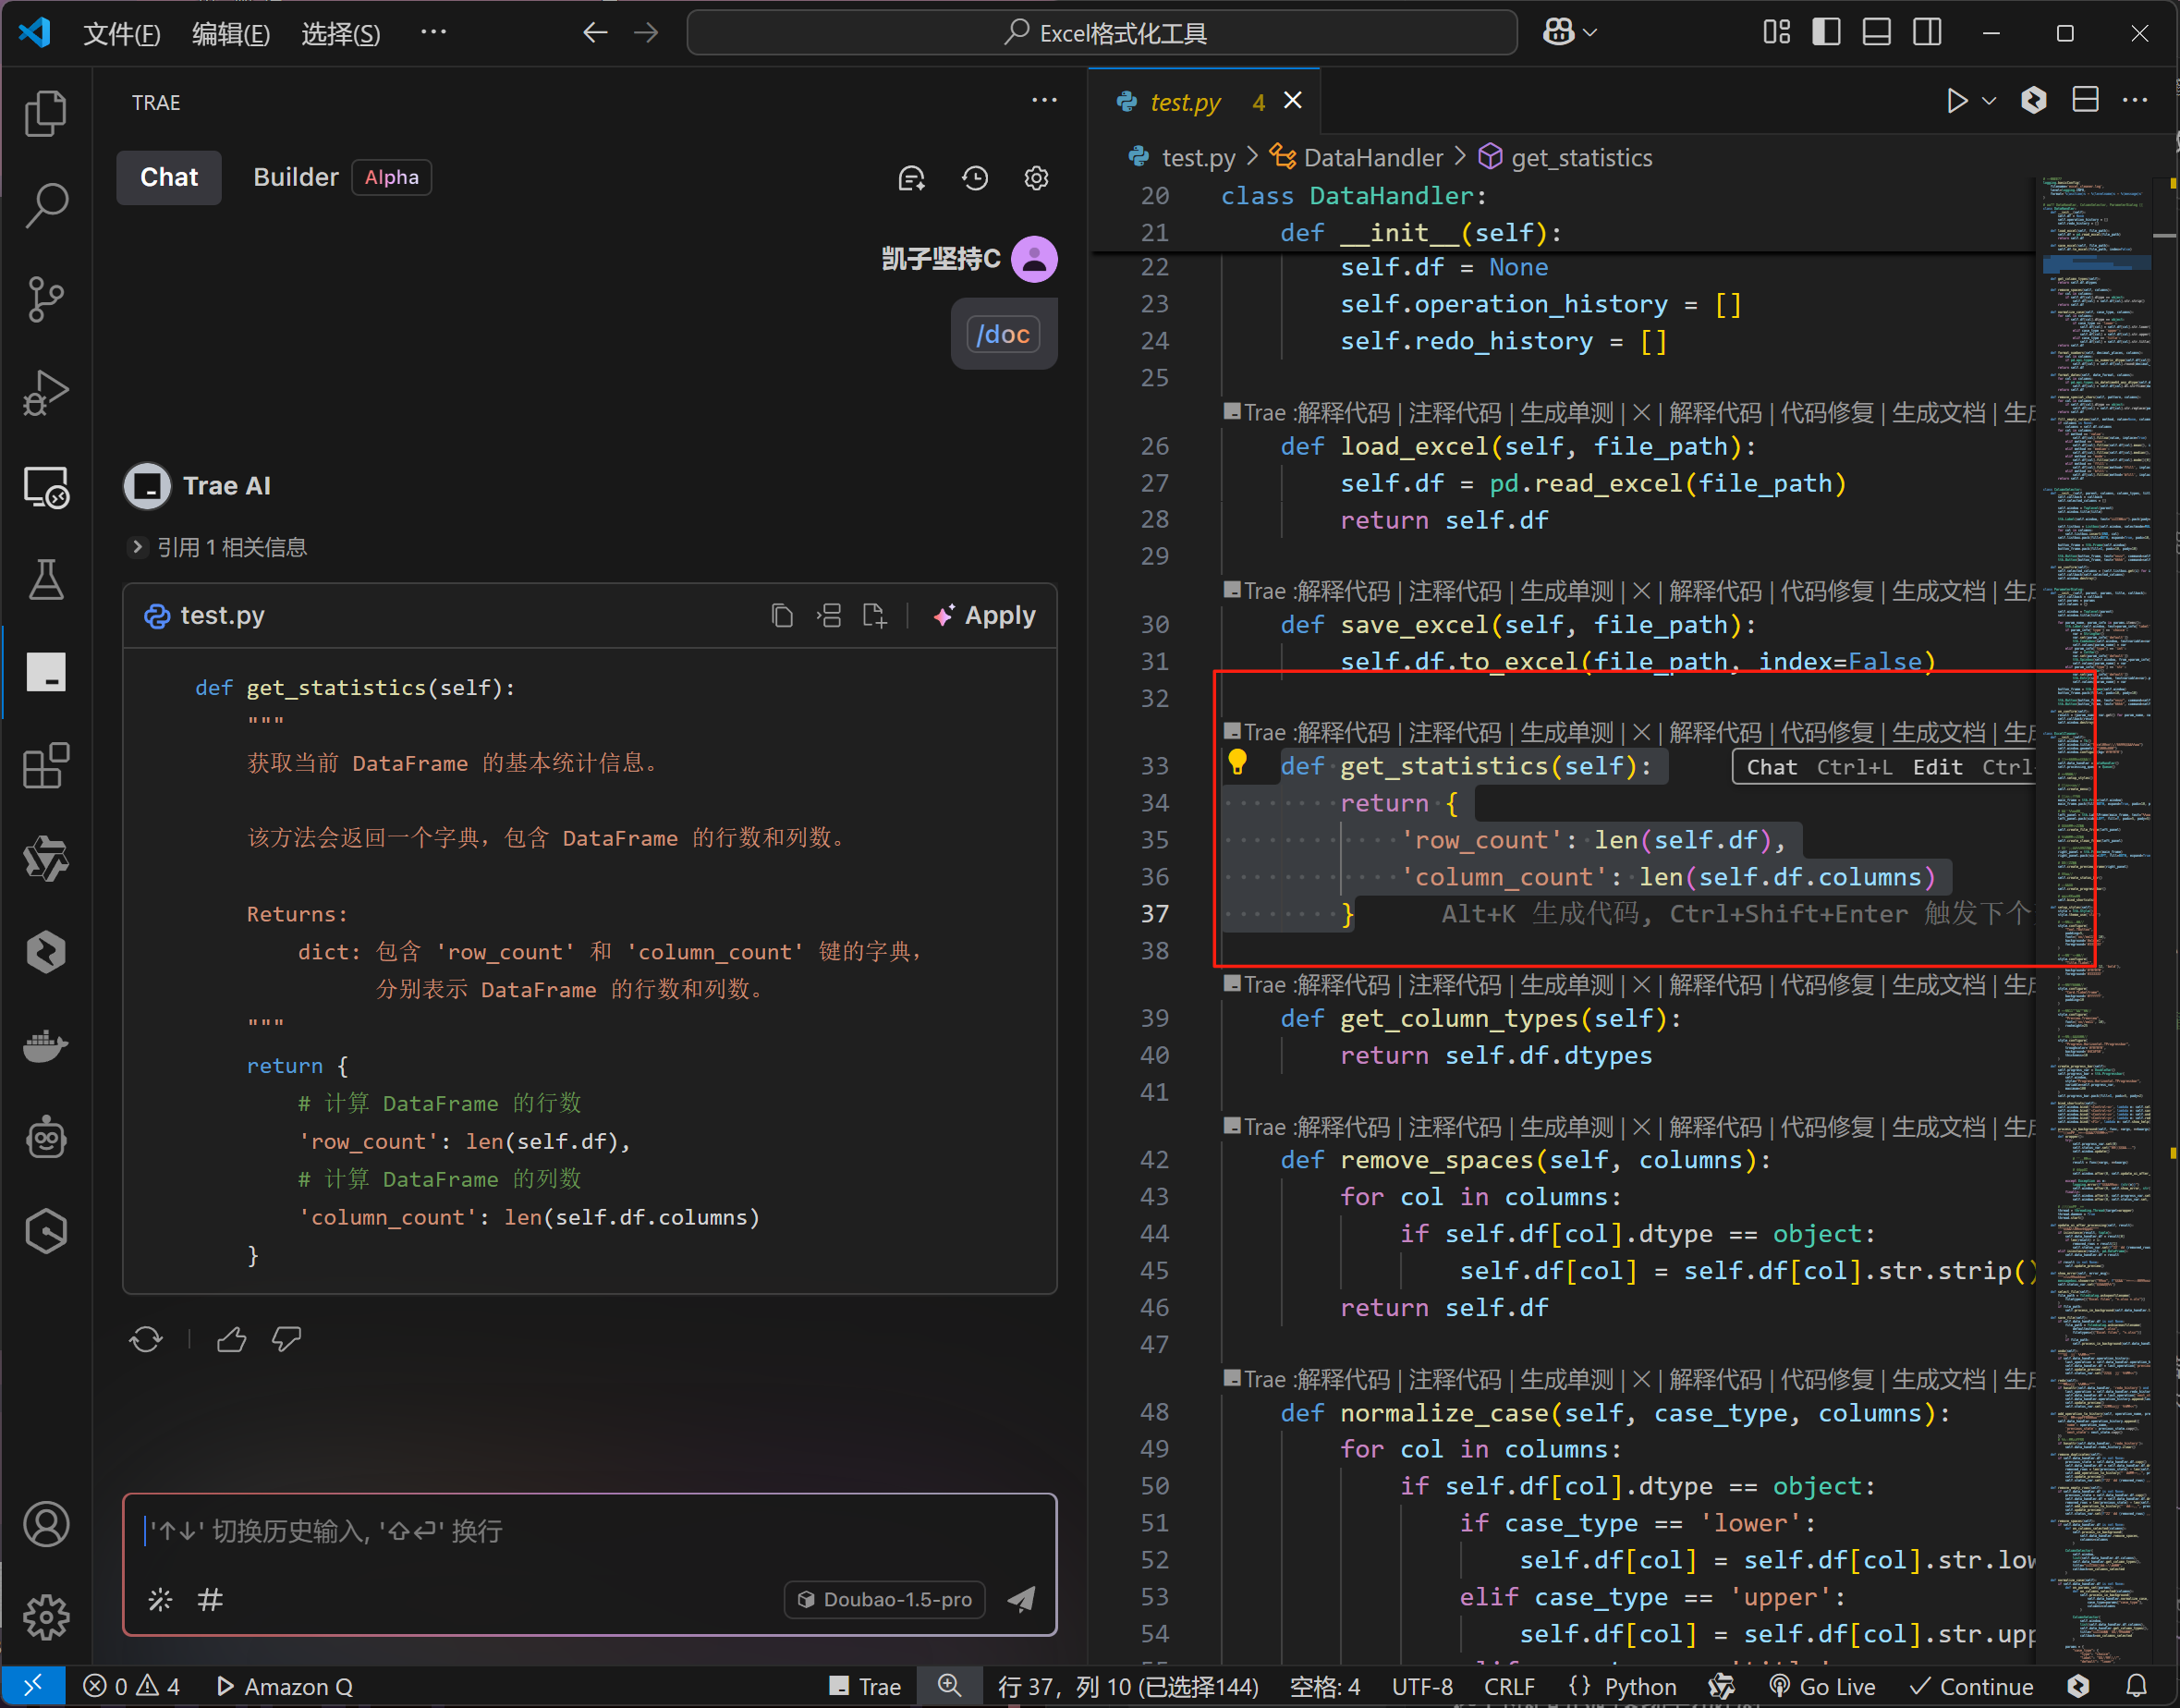
Task: Open the Source Control sidebar icon
Action: pos(46,298)
